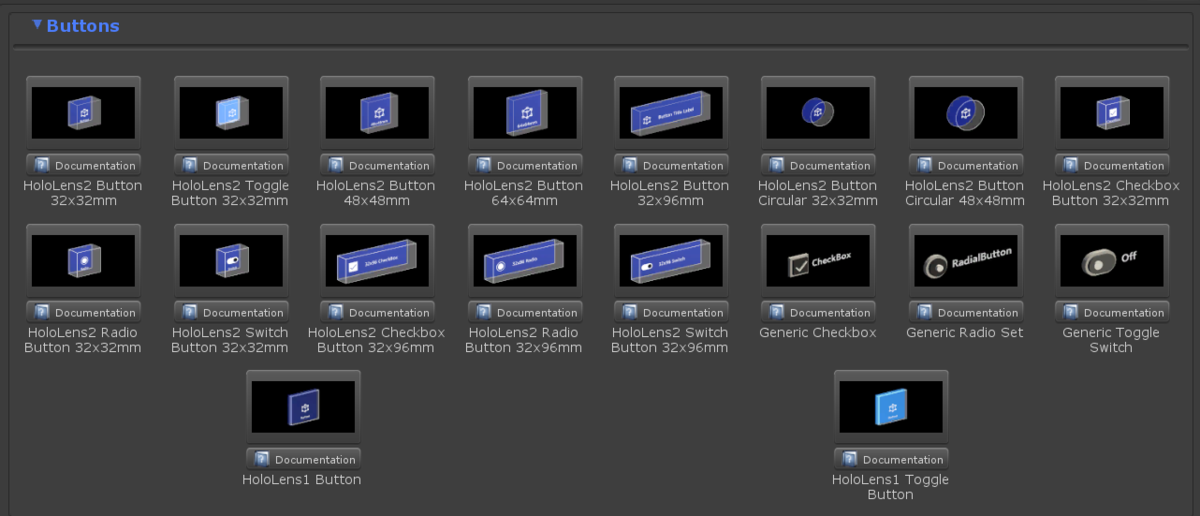This screenshot has width=1200, height=516.
Task: Select the Generic Checkbox preview image
Action: pyautogui.click(x=818, y=260)
